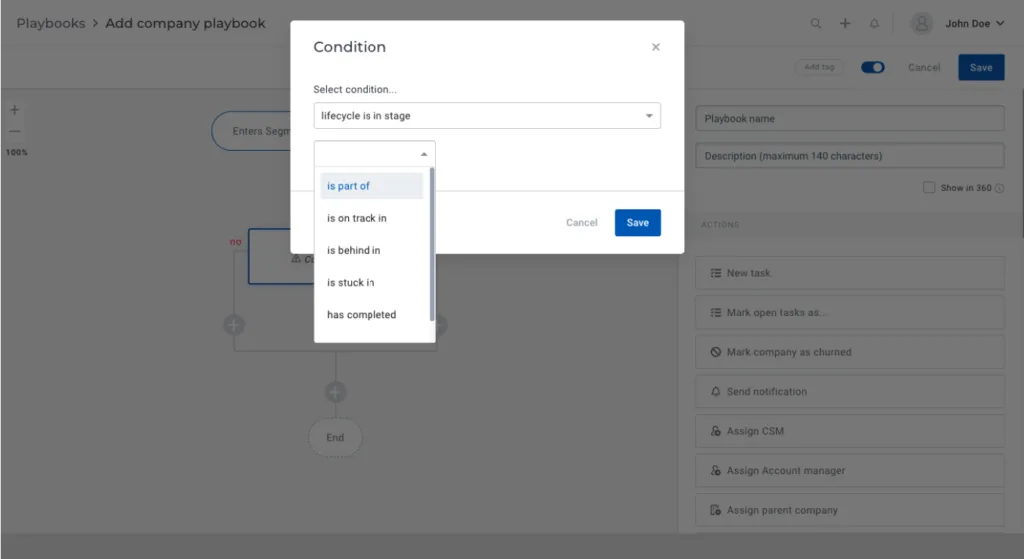Click the Assign Account manager person icon
Viewport: 1024px width, 559px height.
(x=716, y=471)
